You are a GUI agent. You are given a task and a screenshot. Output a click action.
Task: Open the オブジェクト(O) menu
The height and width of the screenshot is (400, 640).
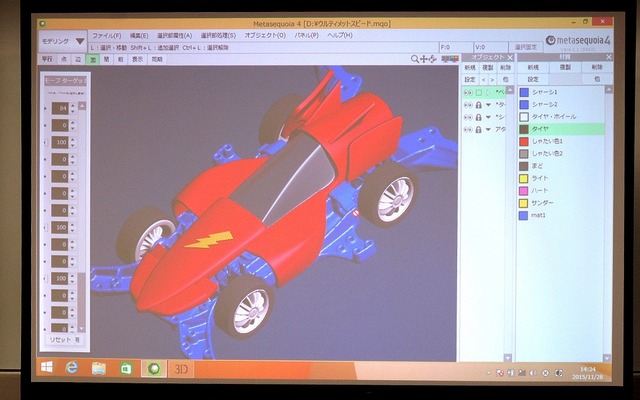(265, 36)
